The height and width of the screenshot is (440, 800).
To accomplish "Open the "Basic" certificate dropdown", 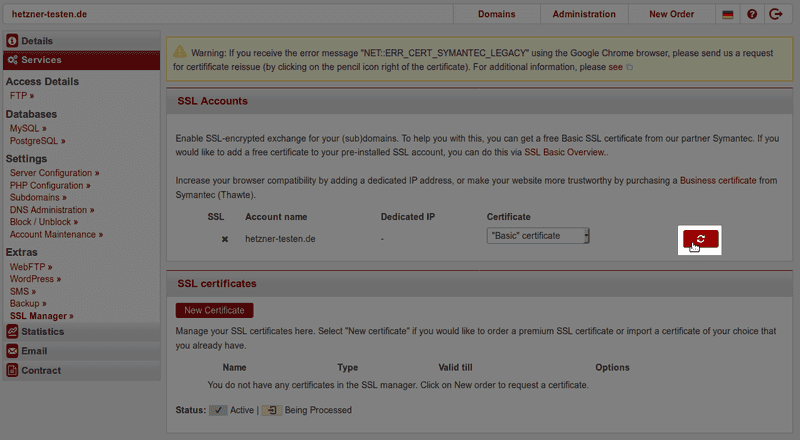I will 538,236.
